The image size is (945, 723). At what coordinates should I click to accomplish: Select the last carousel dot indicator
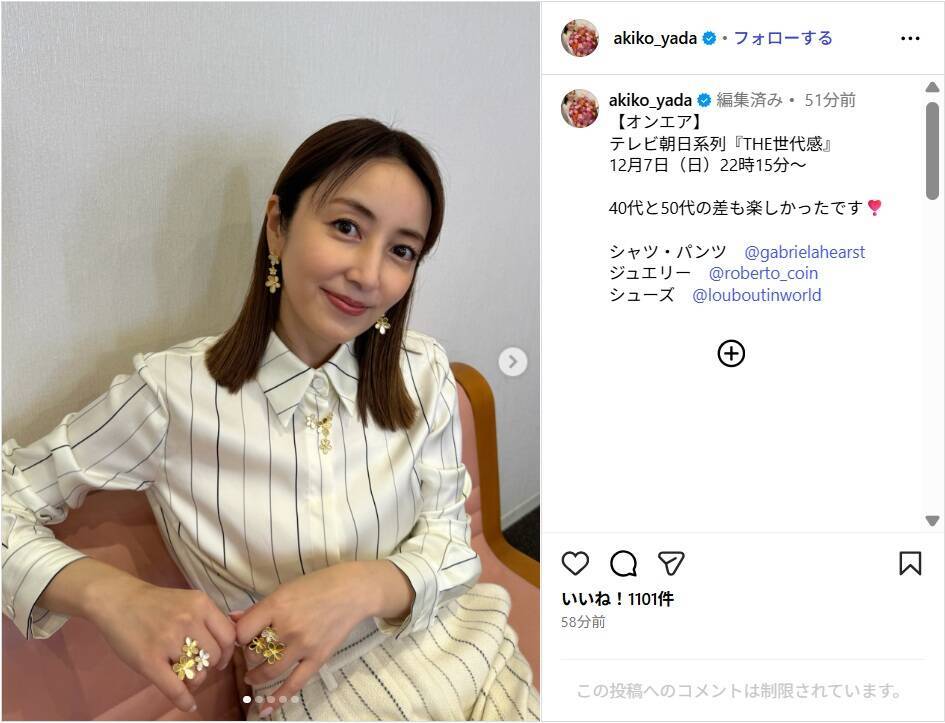[294, 700]
